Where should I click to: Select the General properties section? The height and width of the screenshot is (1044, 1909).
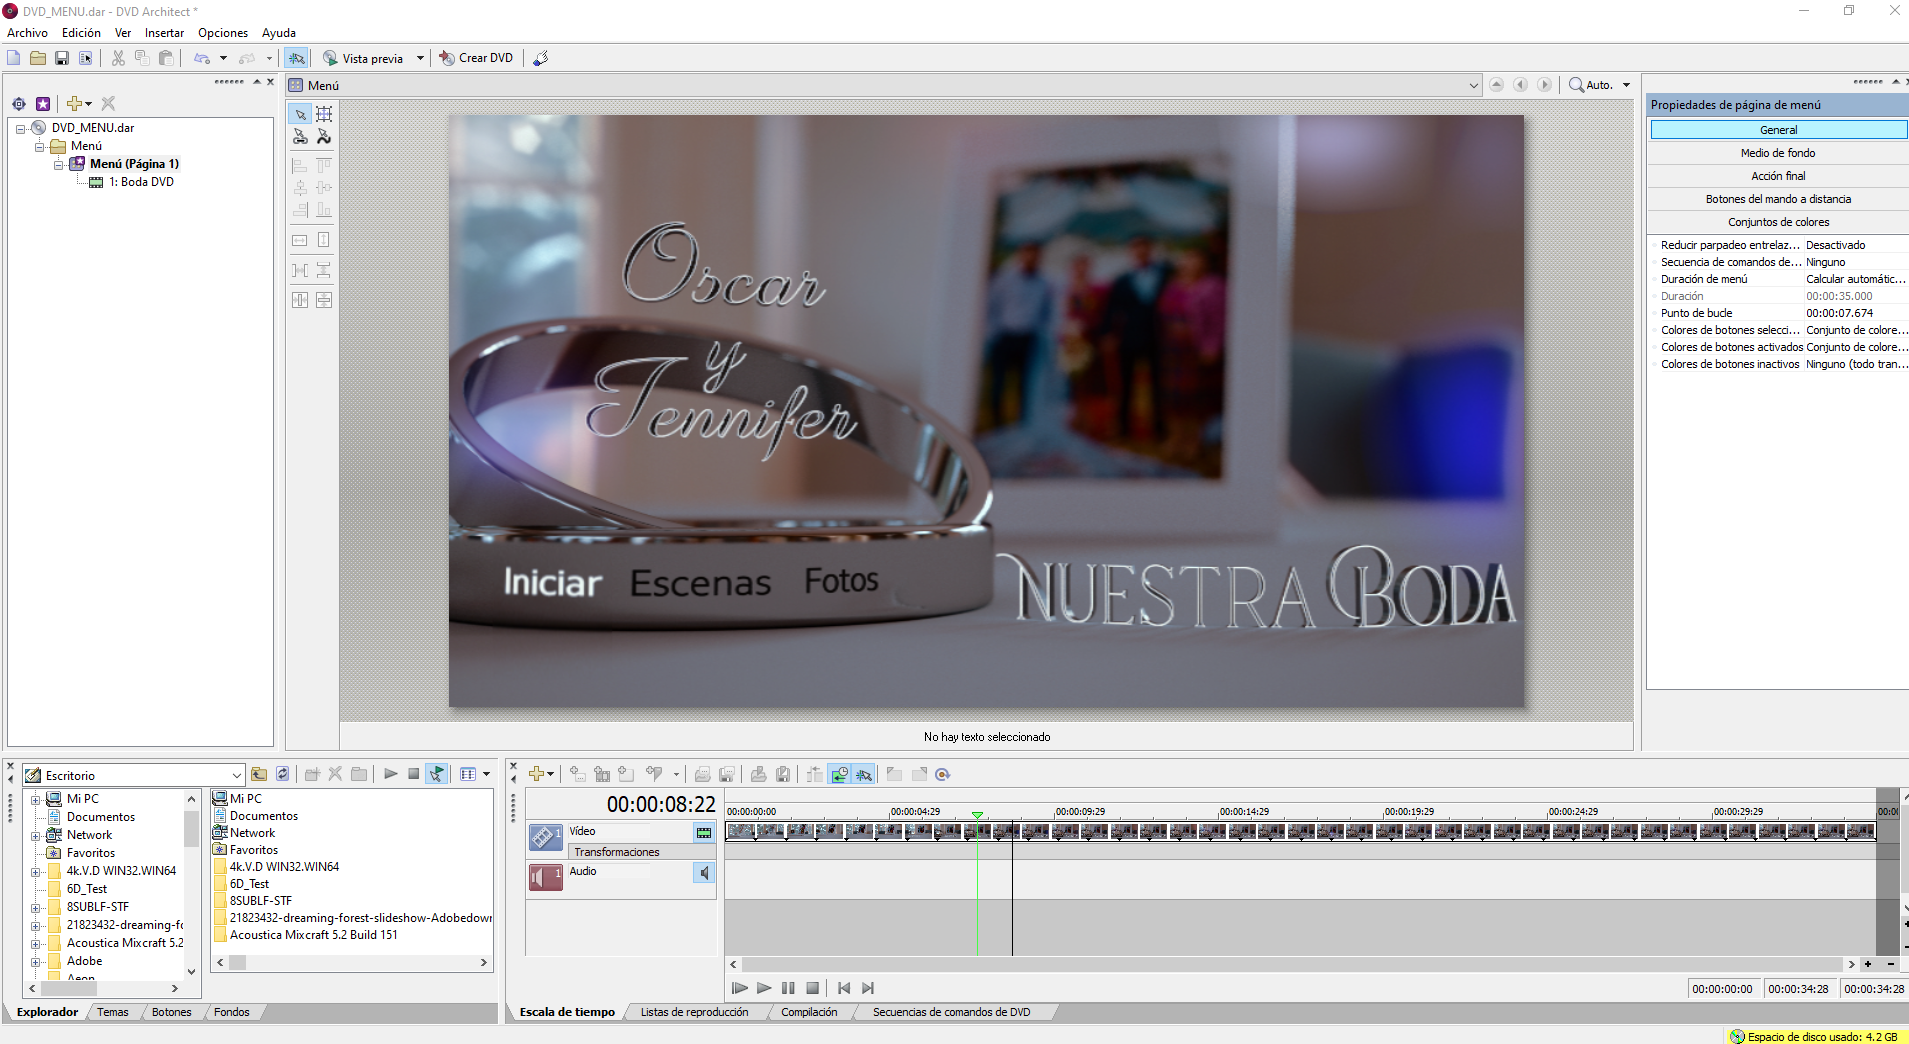1778,130
